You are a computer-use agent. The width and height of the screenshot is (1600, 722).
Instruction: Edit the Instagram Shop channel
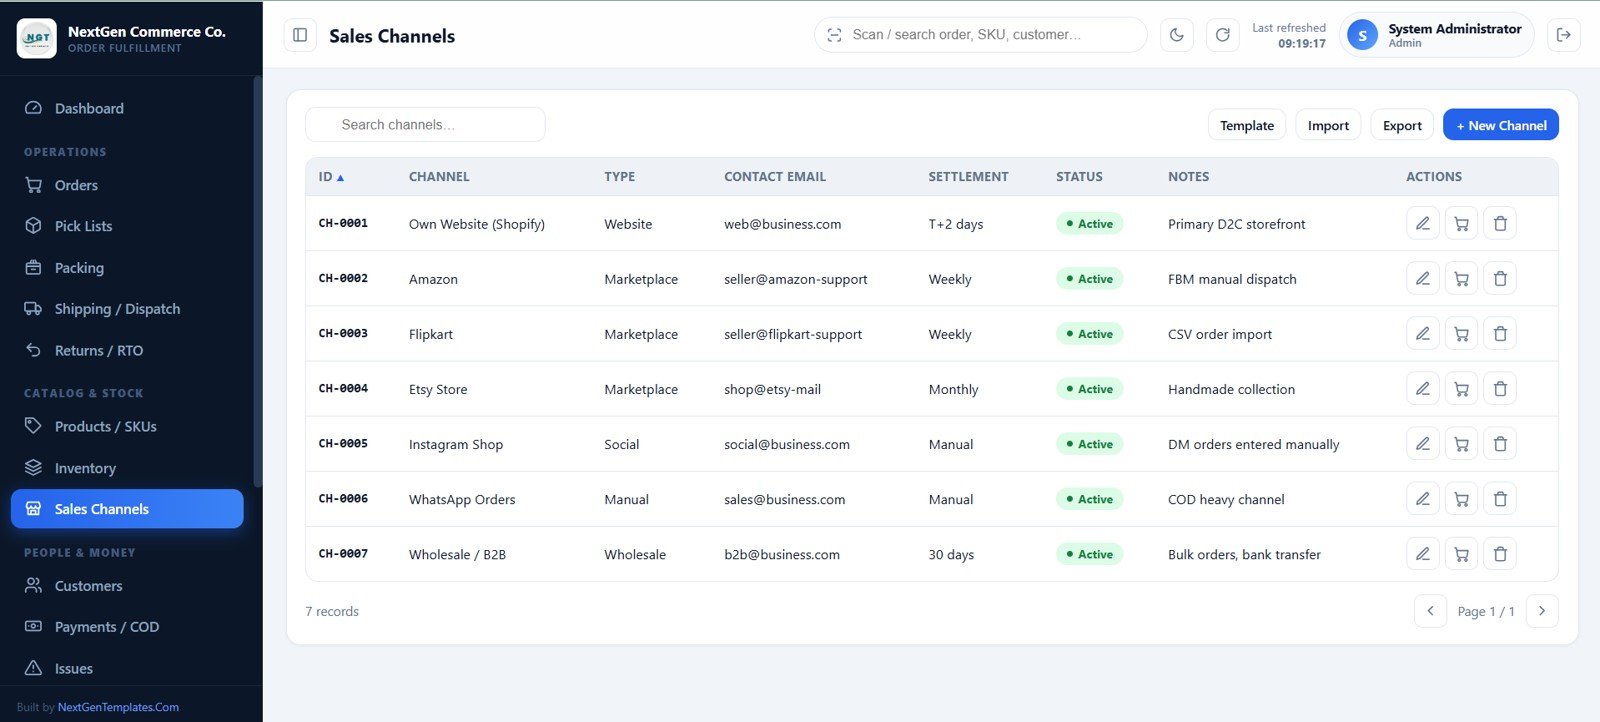pyautogui.click(x=1422, y=443)
